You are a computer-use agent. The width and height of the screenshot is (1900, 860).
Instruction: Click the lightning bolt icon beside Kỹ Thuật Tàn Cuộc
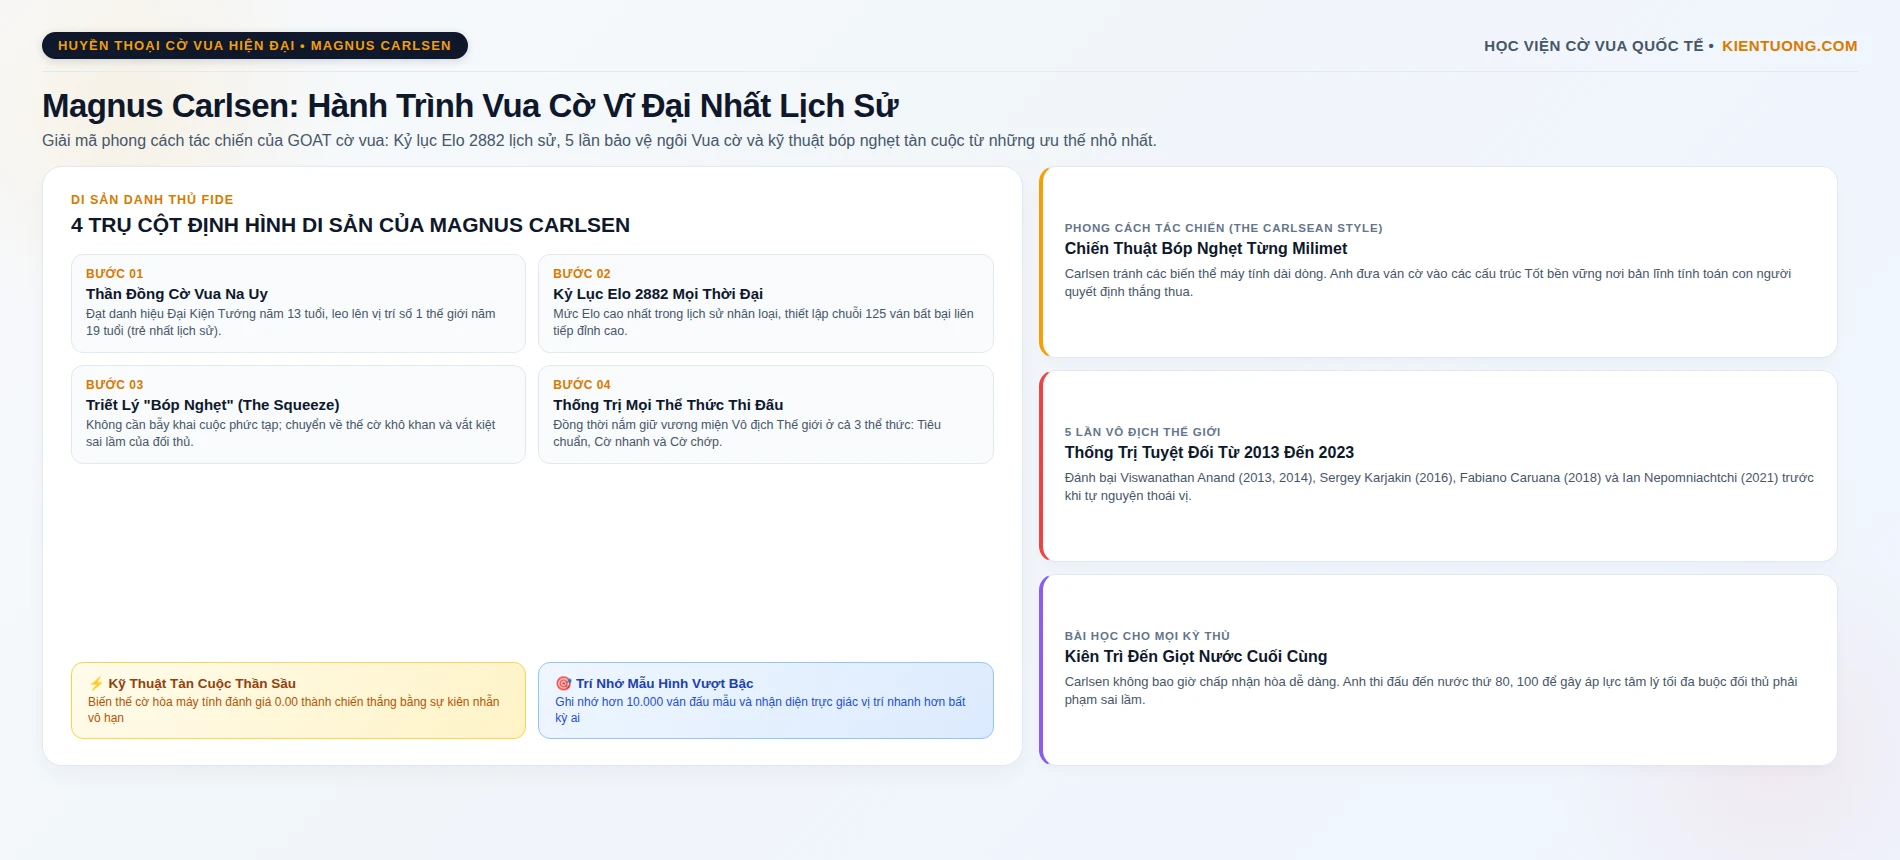click(x=96, y=684)
